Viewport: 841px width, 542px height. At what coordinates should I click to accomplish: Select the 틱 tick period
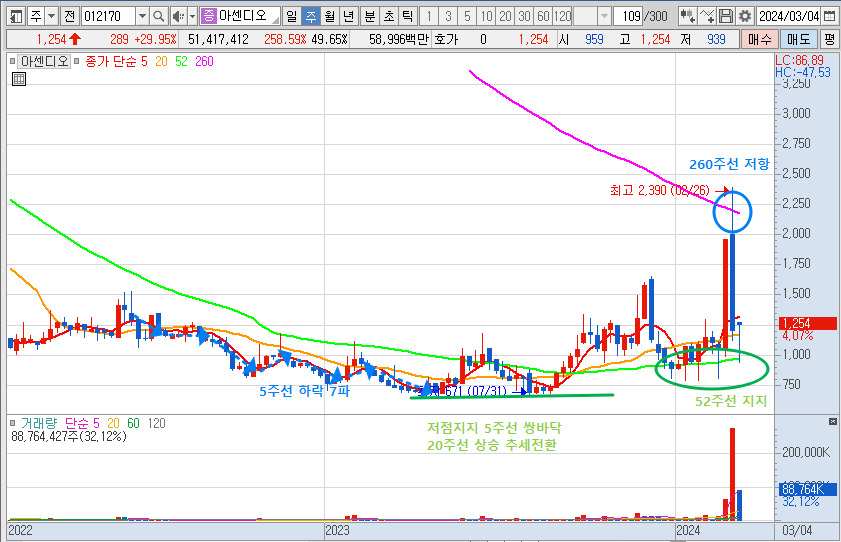[x=408, y=16]
